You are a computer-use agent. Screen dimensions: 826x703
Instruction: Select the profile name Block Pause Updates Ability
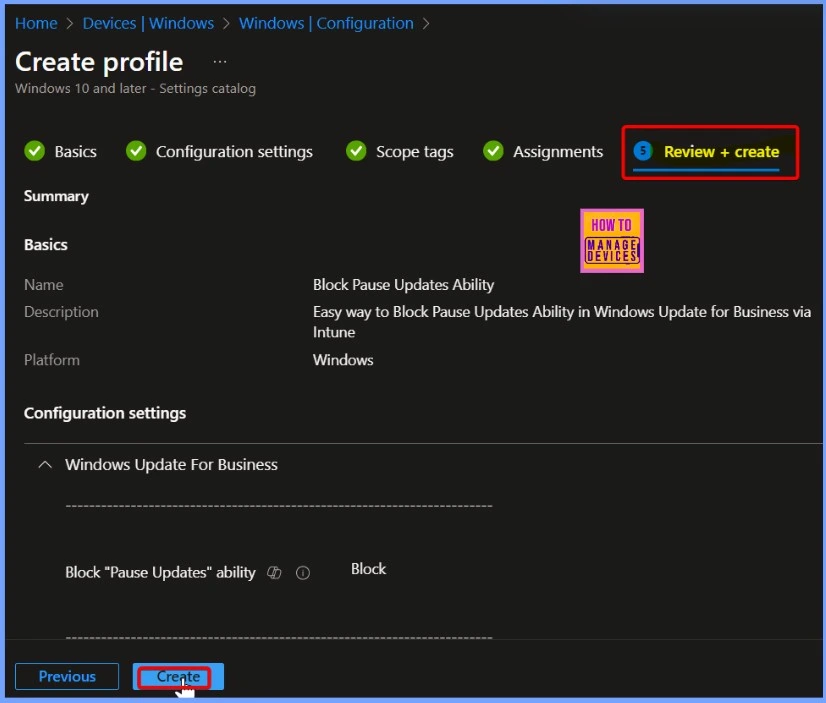[404, 285]
